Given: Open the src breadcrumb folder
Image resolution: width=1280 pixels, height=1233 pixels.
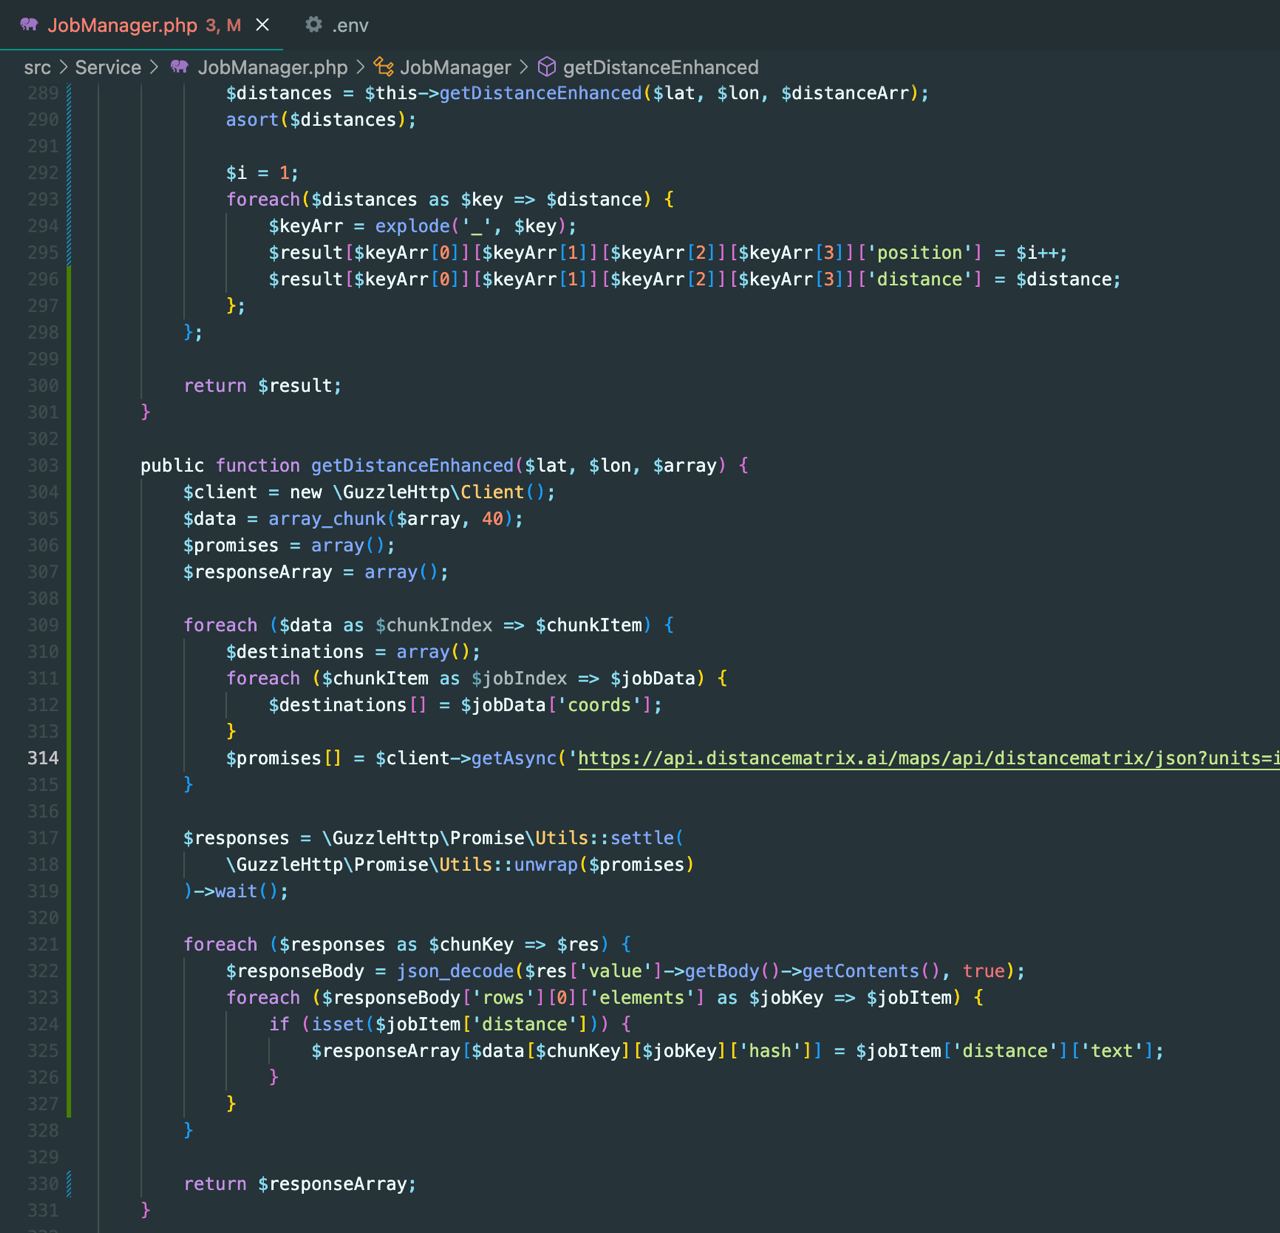Looking at the screenshot, I should point(37,67).
